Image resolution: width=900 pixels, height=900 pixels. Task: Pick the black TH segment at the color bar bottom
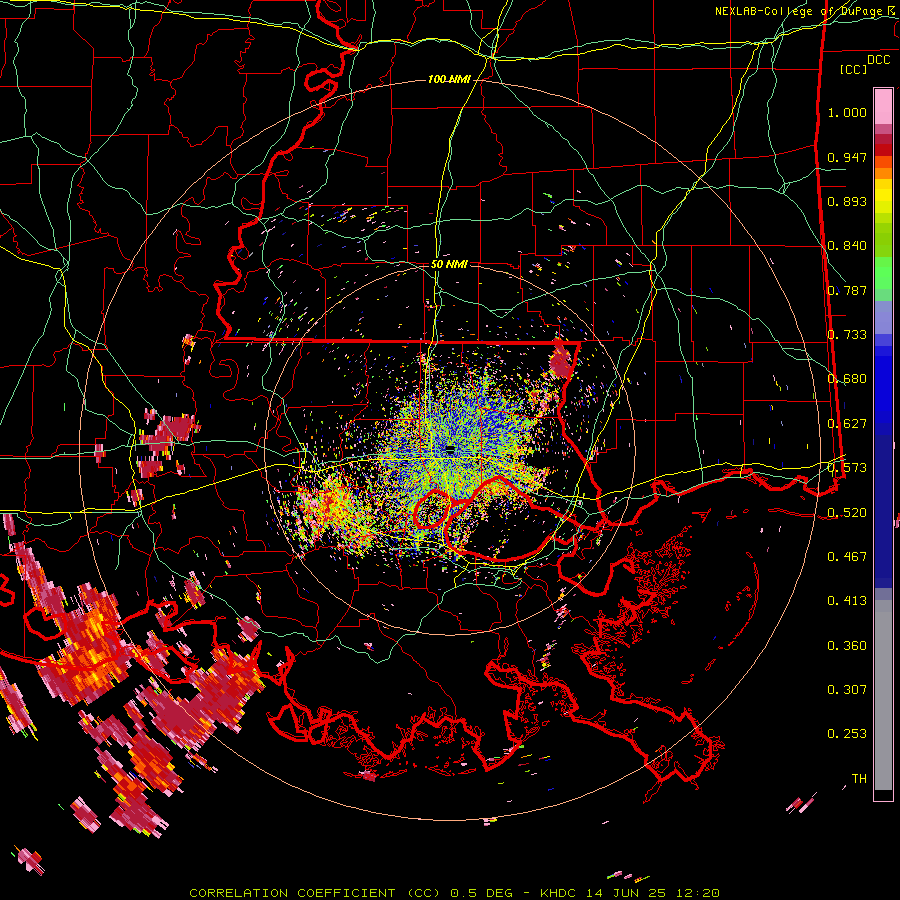tap(883, 795)
